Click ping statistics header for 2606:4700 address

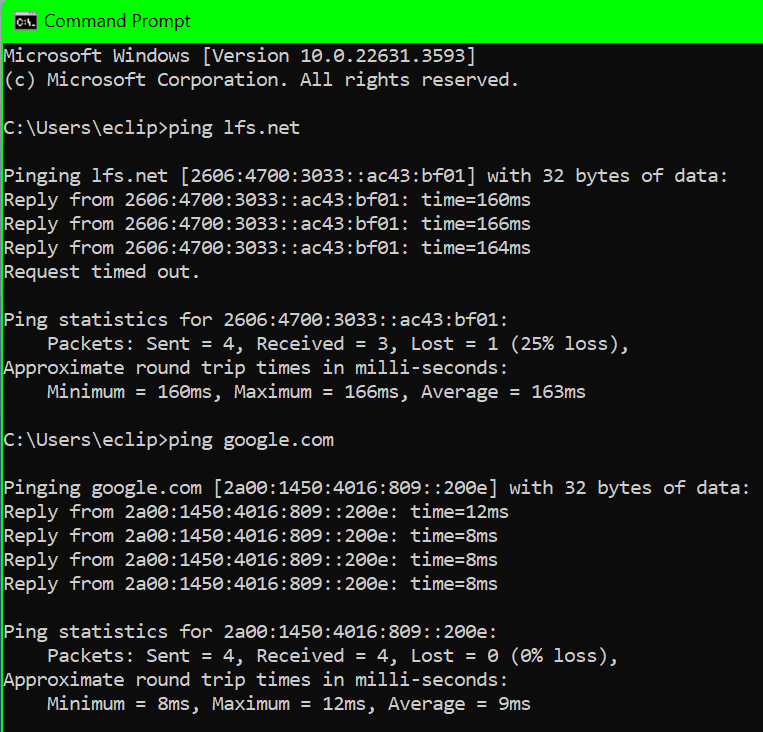[x=256, y=320]
